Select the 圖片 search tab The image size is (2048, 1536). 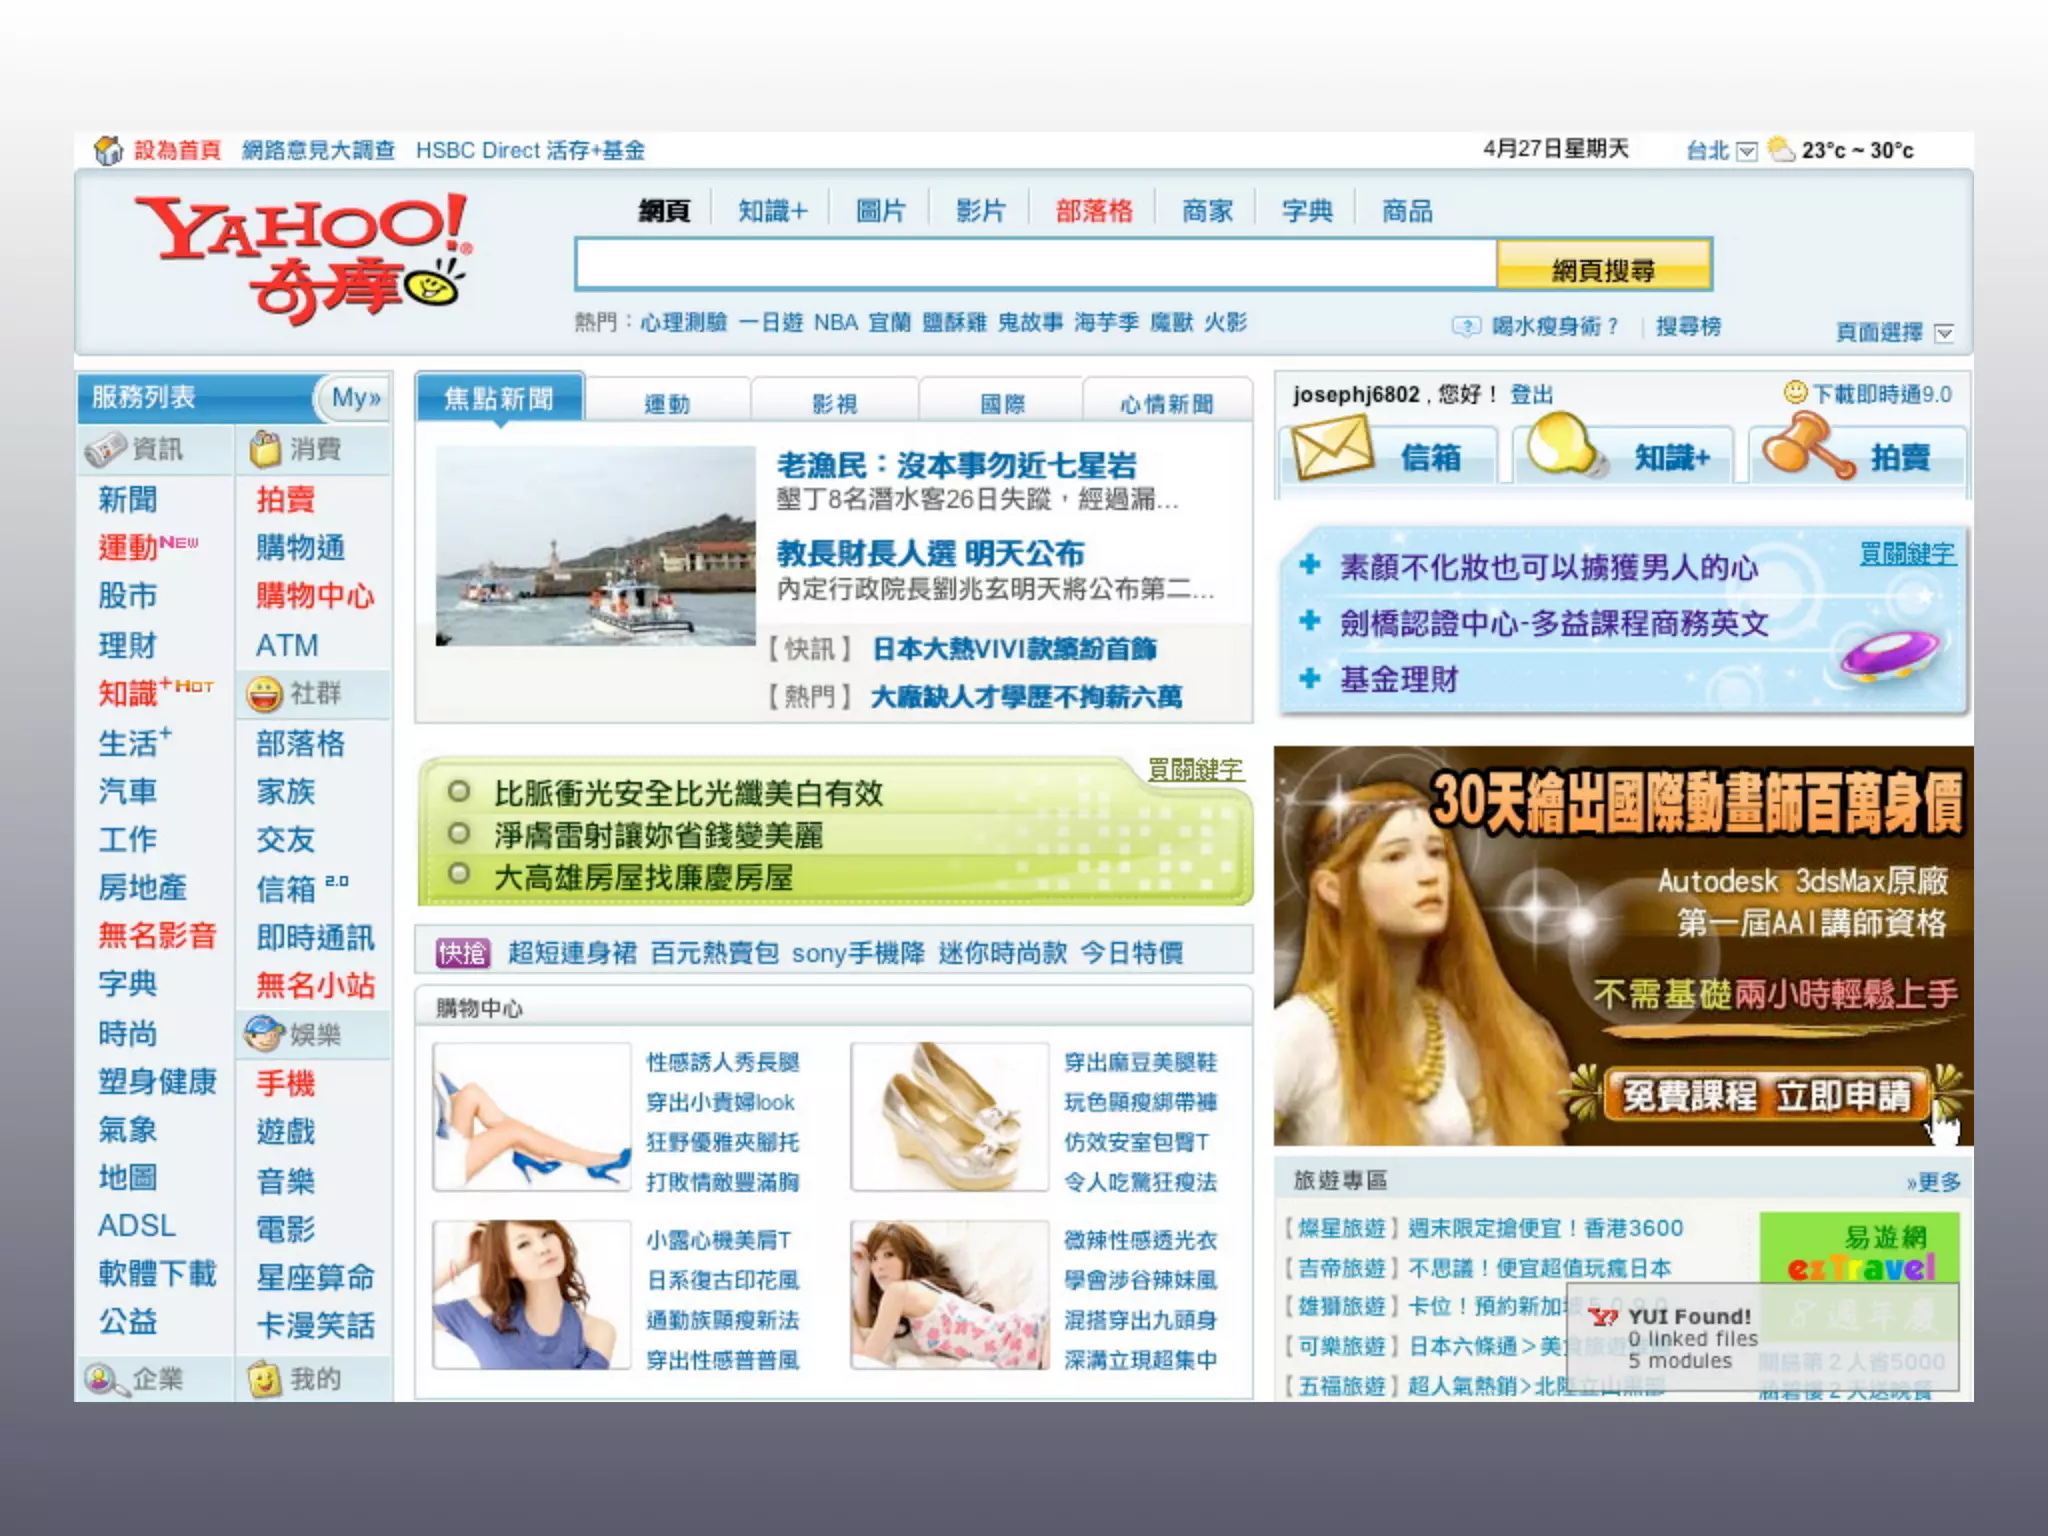pos(880,211)
